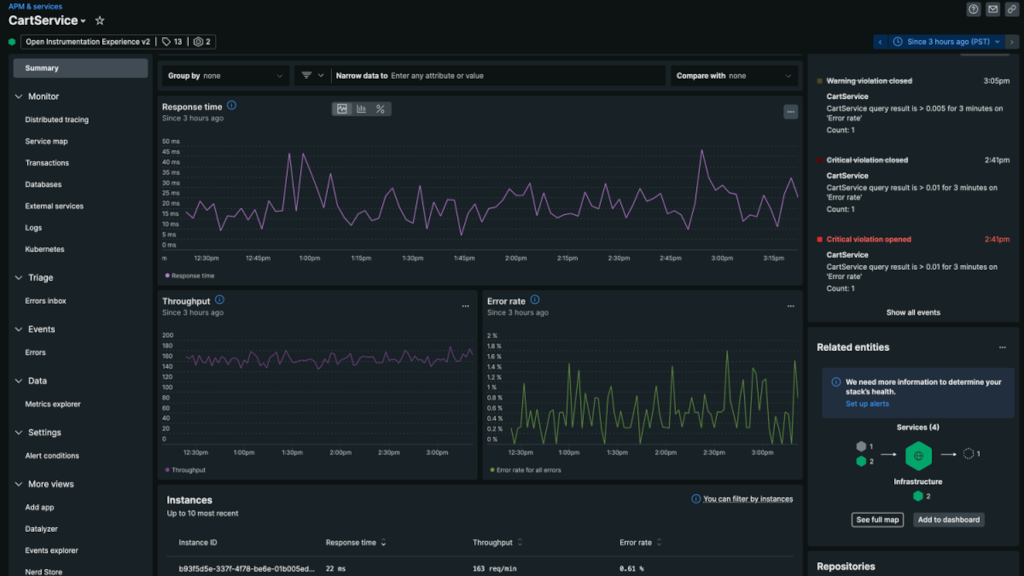1024x576 pixels.
Task: Star the CartService entity
Action: pyautogui.click(x=99, y=20)
